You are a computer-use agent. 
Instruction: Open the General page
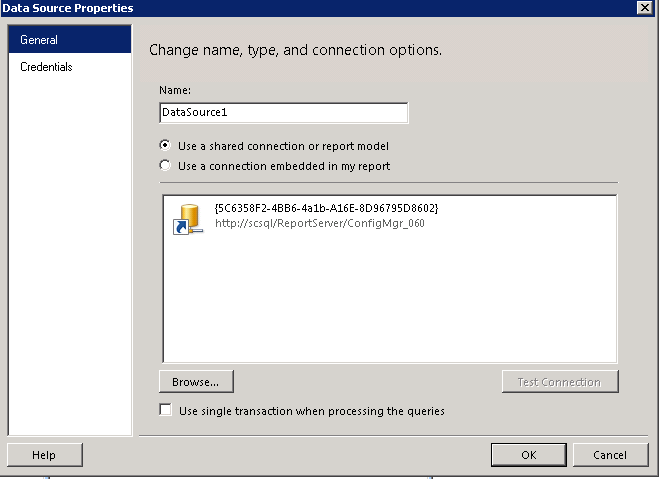point(70,39)
